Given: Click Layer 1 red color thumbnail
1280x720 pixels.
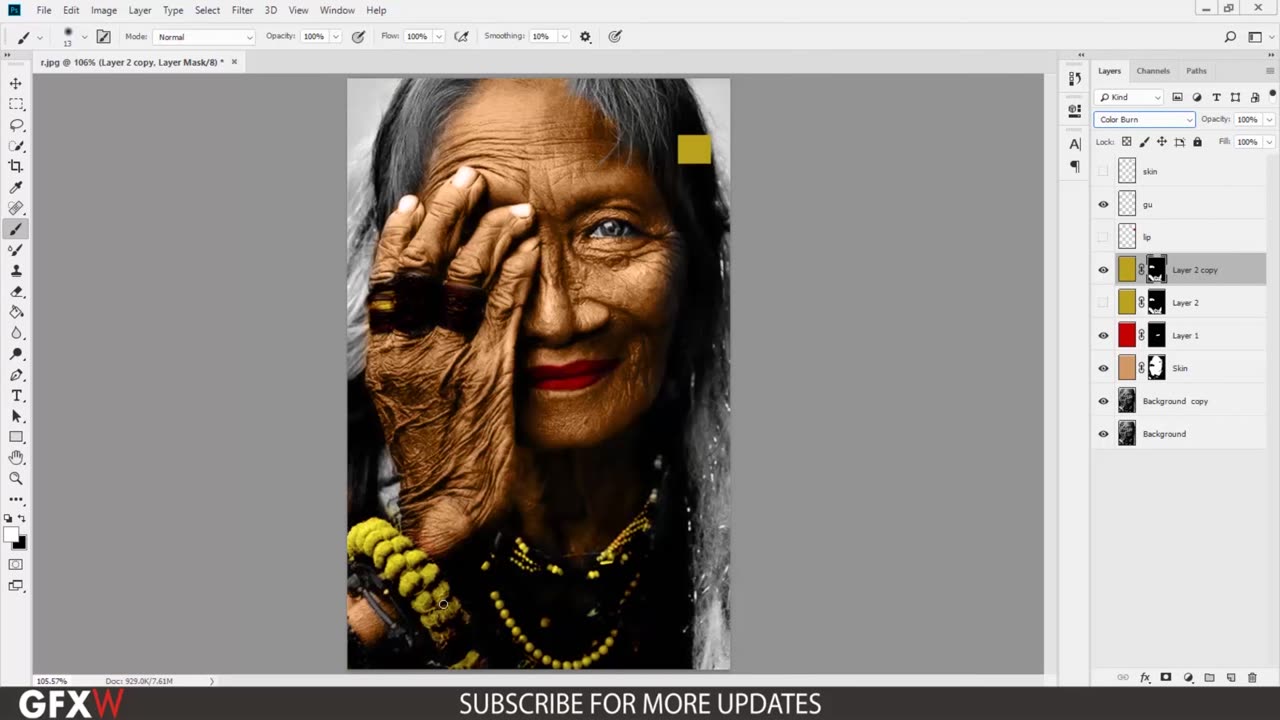Looking at the screenshot, I should [1127, 335].
